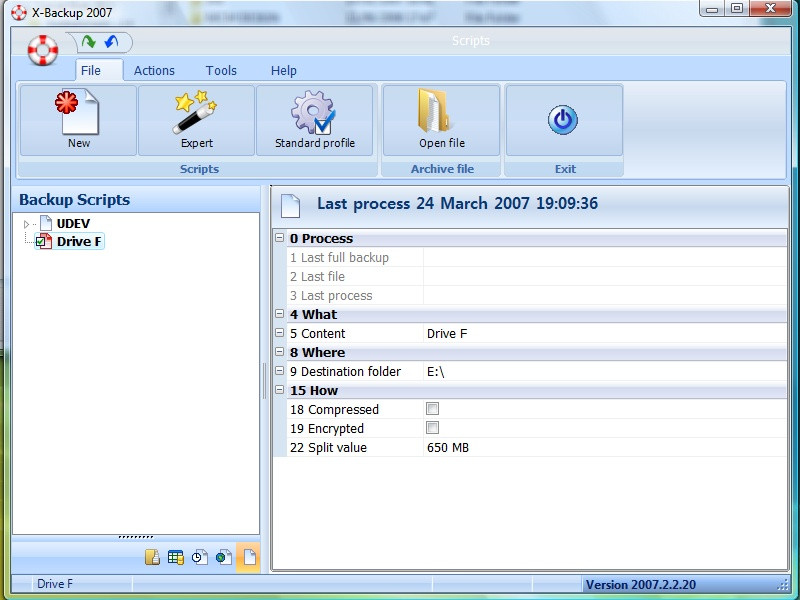Click the 18 Compressed label

click(x=334, y=410)
